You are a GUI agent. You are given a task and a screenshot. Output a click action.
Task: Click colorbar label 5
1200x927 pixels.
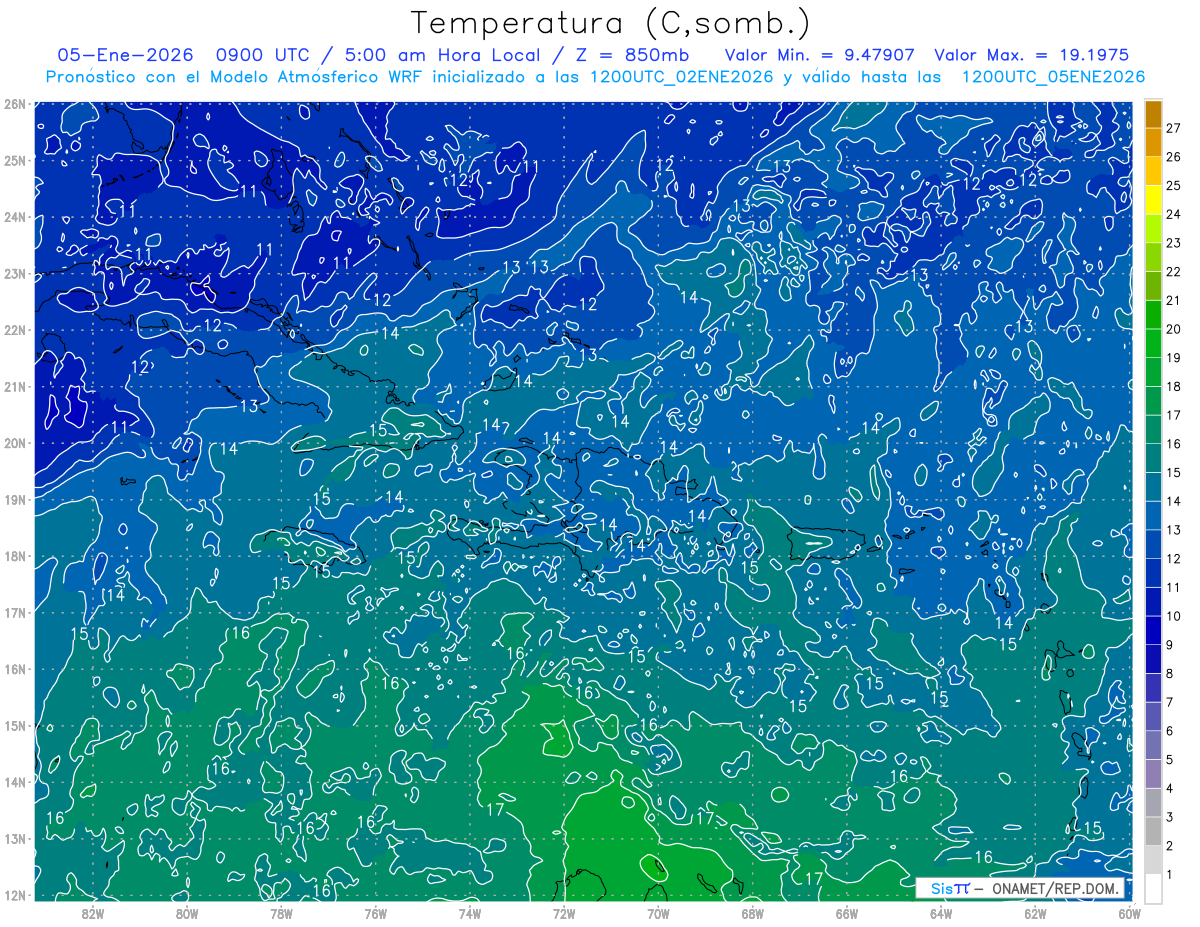point(1170,759)
